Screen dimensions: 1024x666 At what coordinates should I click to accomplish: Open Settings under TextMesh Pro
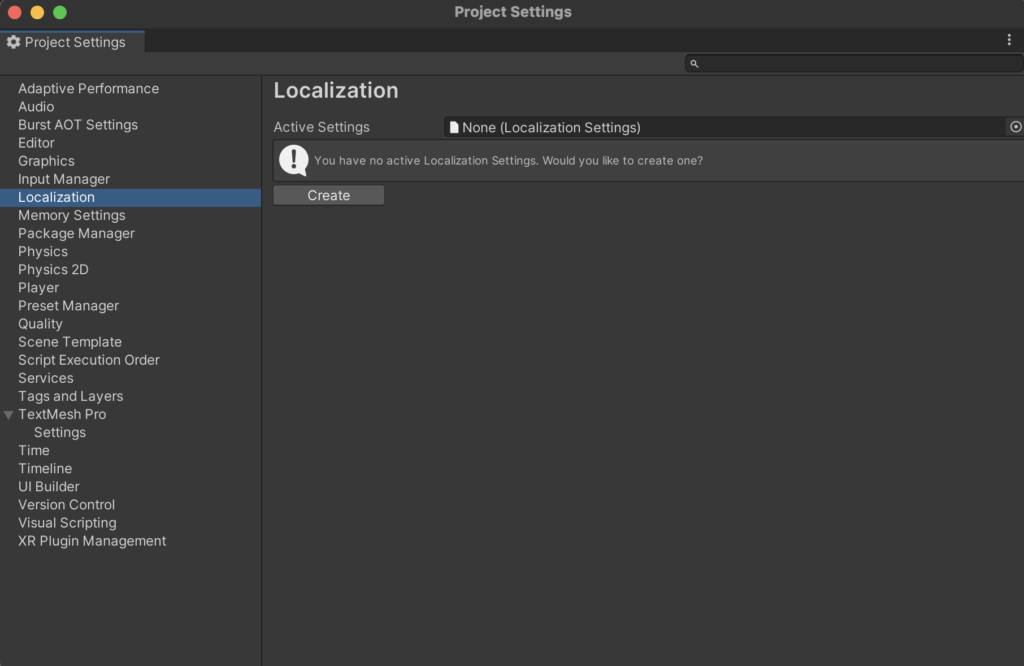coord(60,433)
